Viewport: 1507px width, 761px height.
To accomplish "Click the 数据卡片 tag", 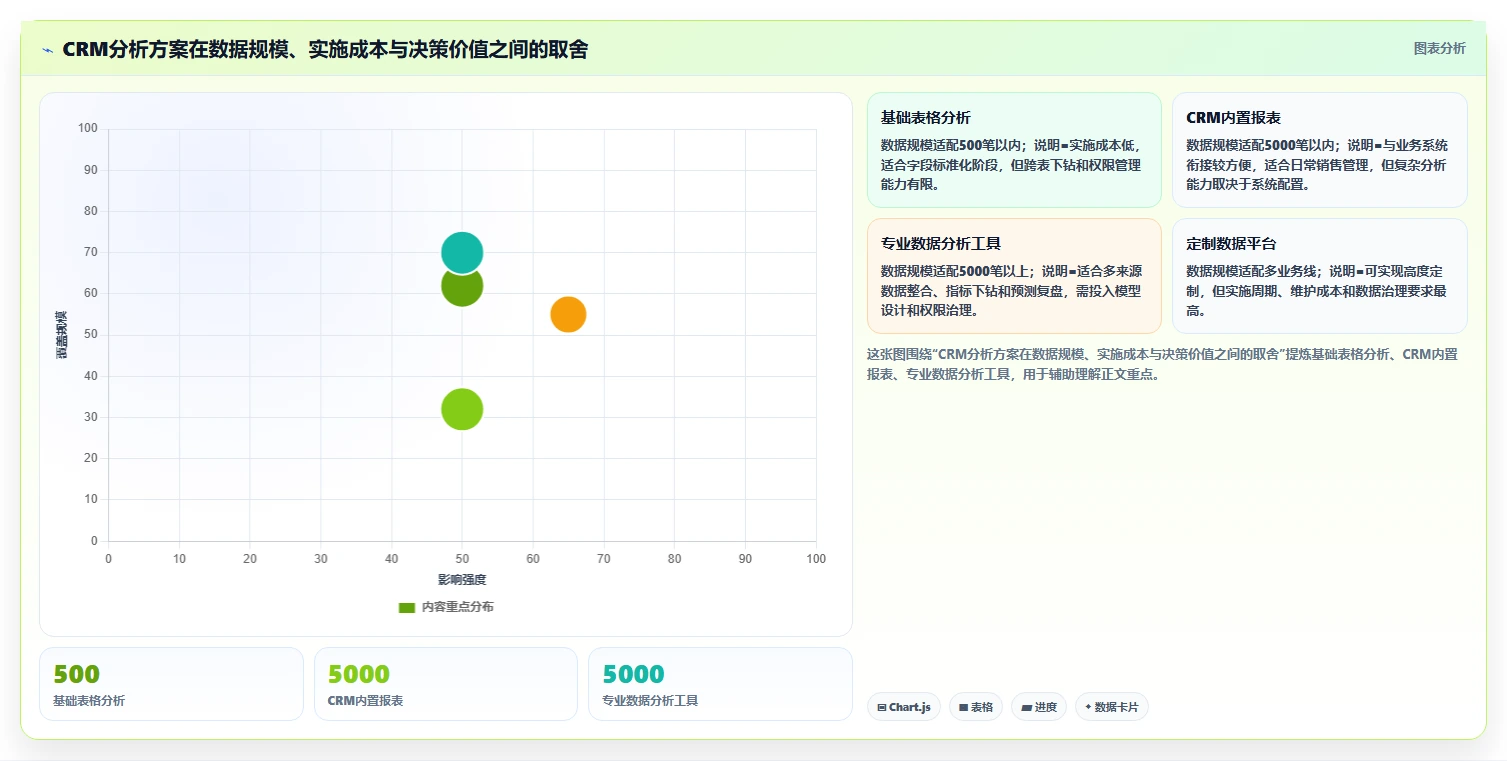I will click(1112, 707).
